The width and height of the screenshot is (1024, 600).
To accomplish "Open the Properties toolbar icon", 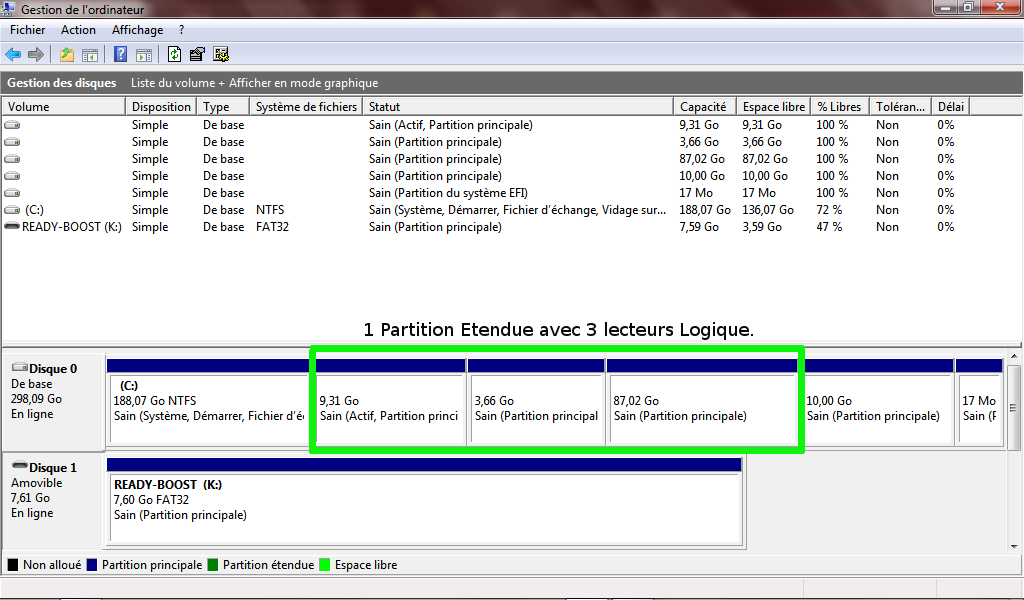I will click(x=198, y=54).
